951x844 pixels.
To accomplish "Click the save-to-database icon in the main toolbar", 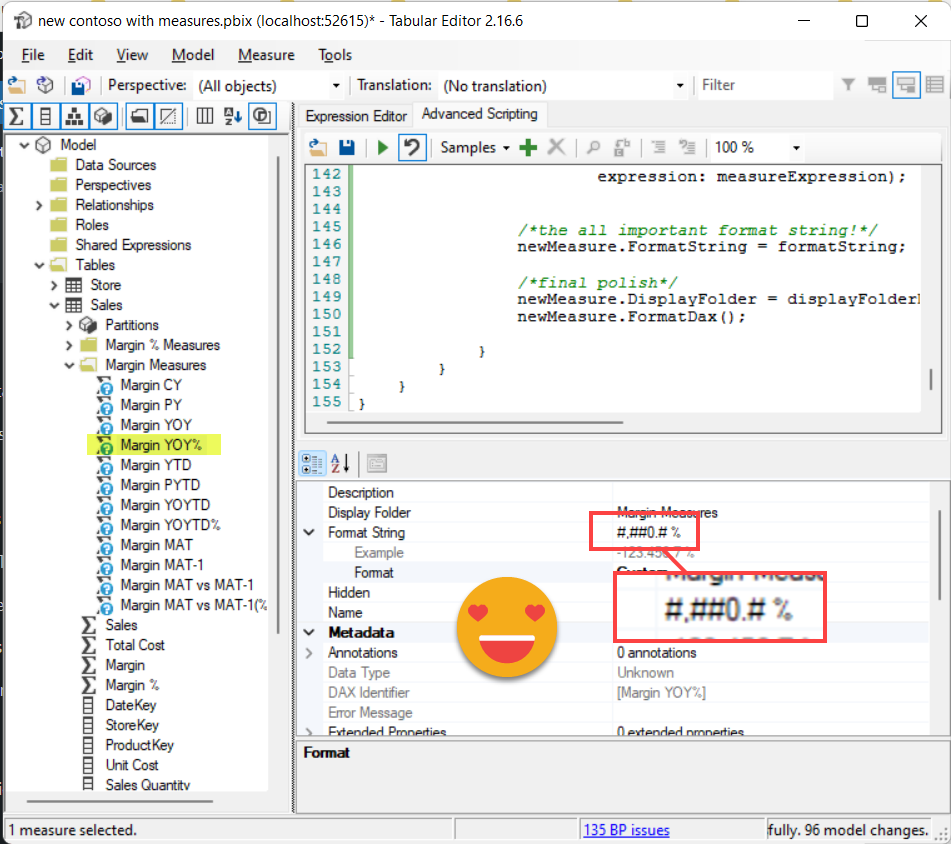I will coord(81,86).
